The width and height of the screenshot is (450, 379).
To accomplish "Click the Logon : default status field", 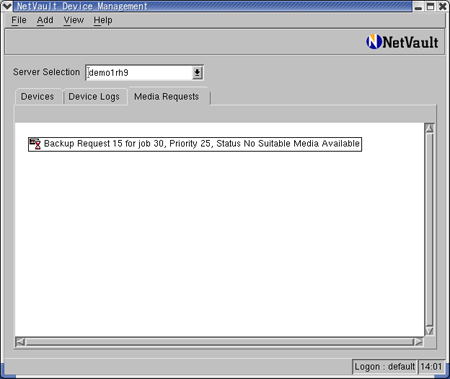I will tap(384, 367).
